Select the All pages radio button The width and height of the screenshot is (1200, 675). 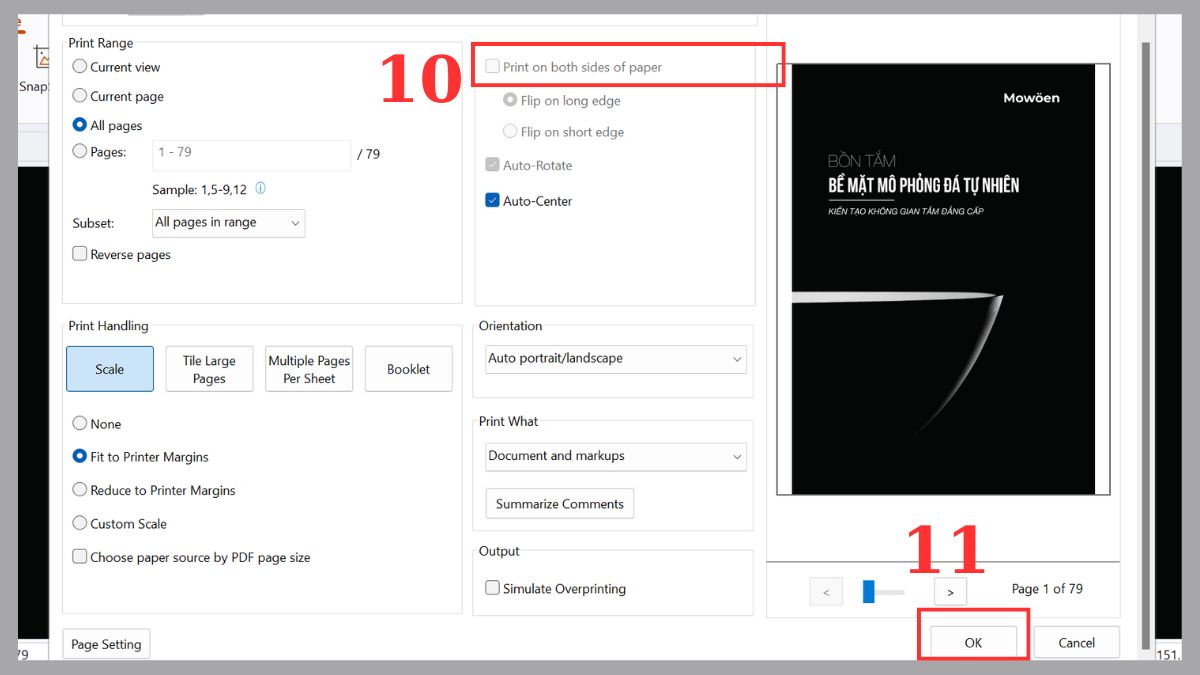(x=80, y=125)
